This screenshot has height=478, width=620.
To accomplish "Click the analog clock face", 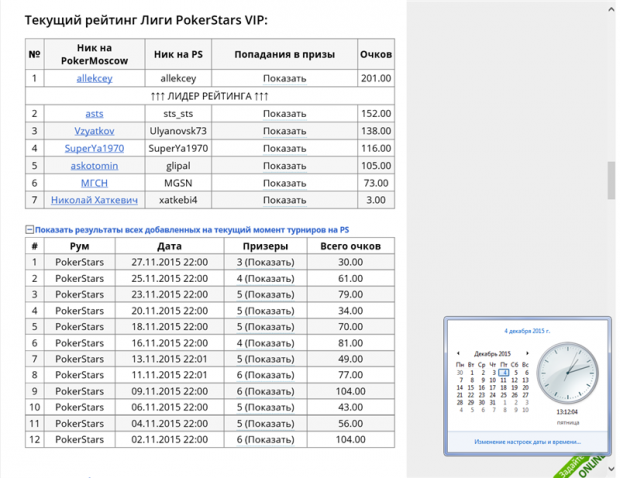I will click(x=567, y=373).
